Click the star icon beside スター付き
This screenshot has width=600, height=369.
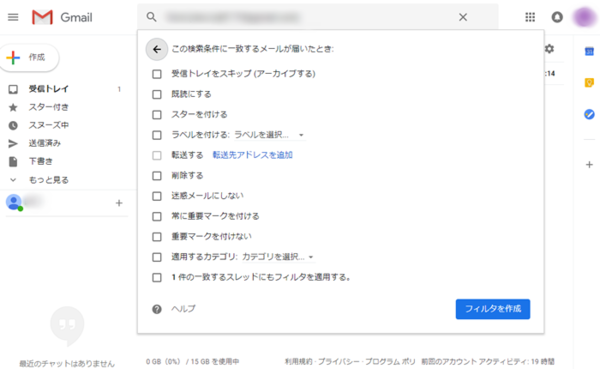point(13,108)
